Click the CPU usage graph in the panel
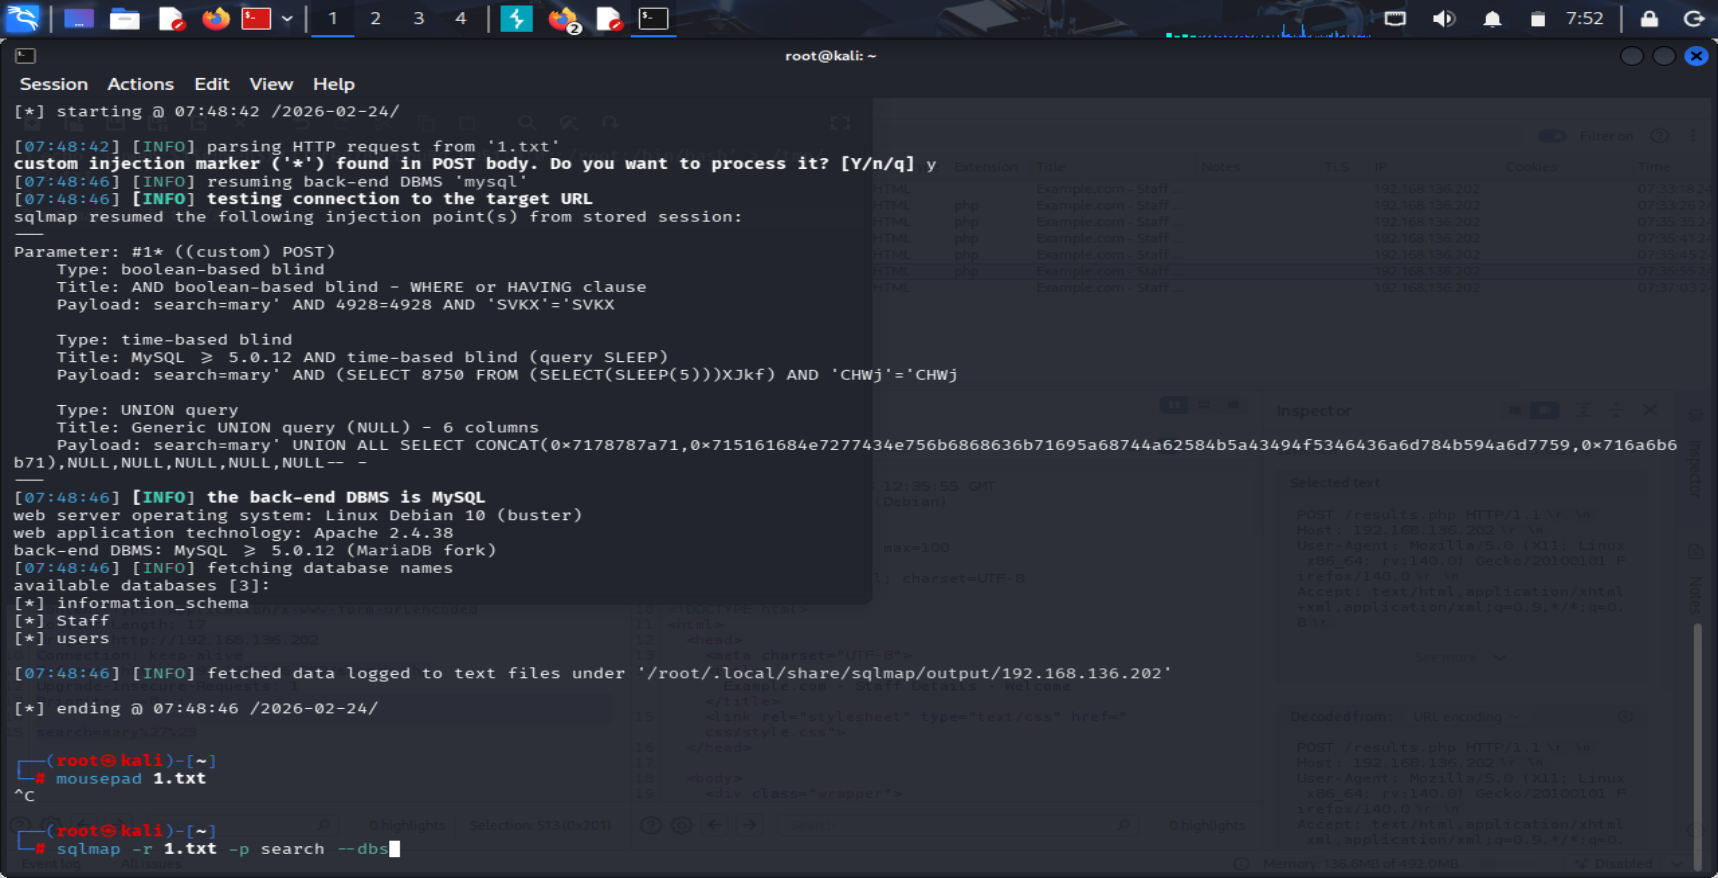Screen dimensions: 1718x878 point(1268,20)
